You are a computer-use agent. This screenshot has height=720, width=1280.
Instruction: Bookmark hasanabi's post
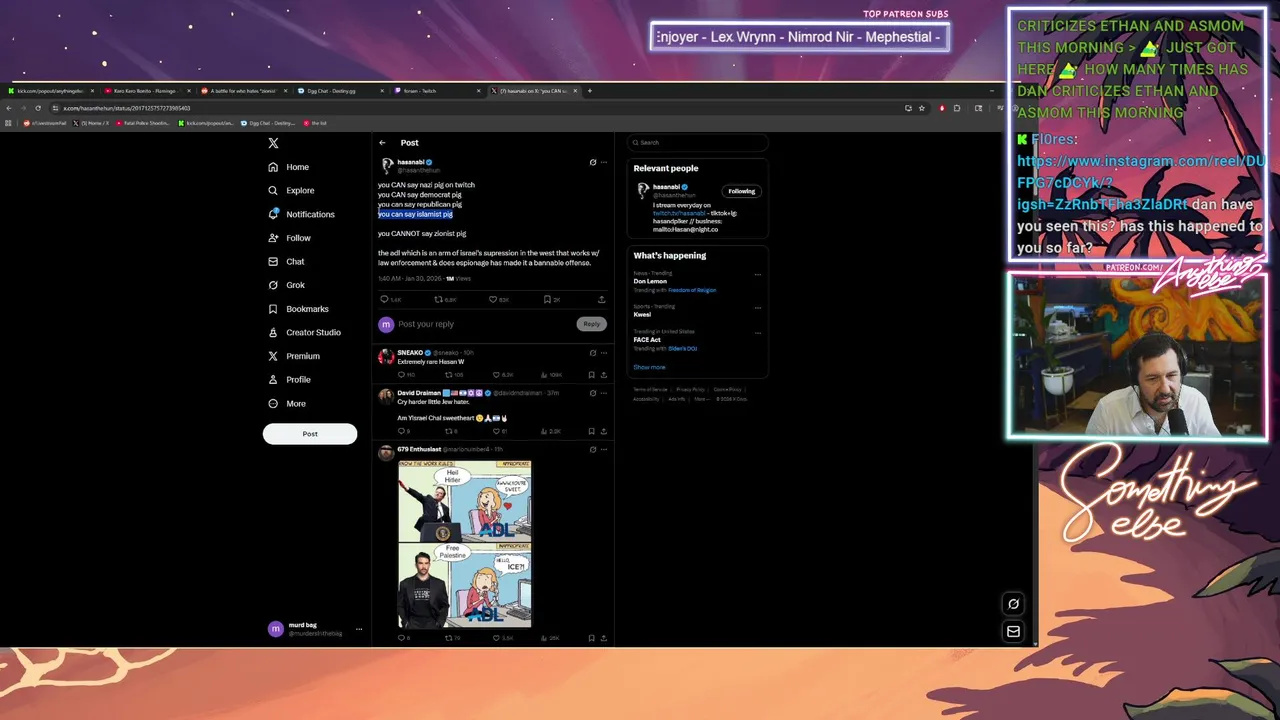click(x=547, y=299)
